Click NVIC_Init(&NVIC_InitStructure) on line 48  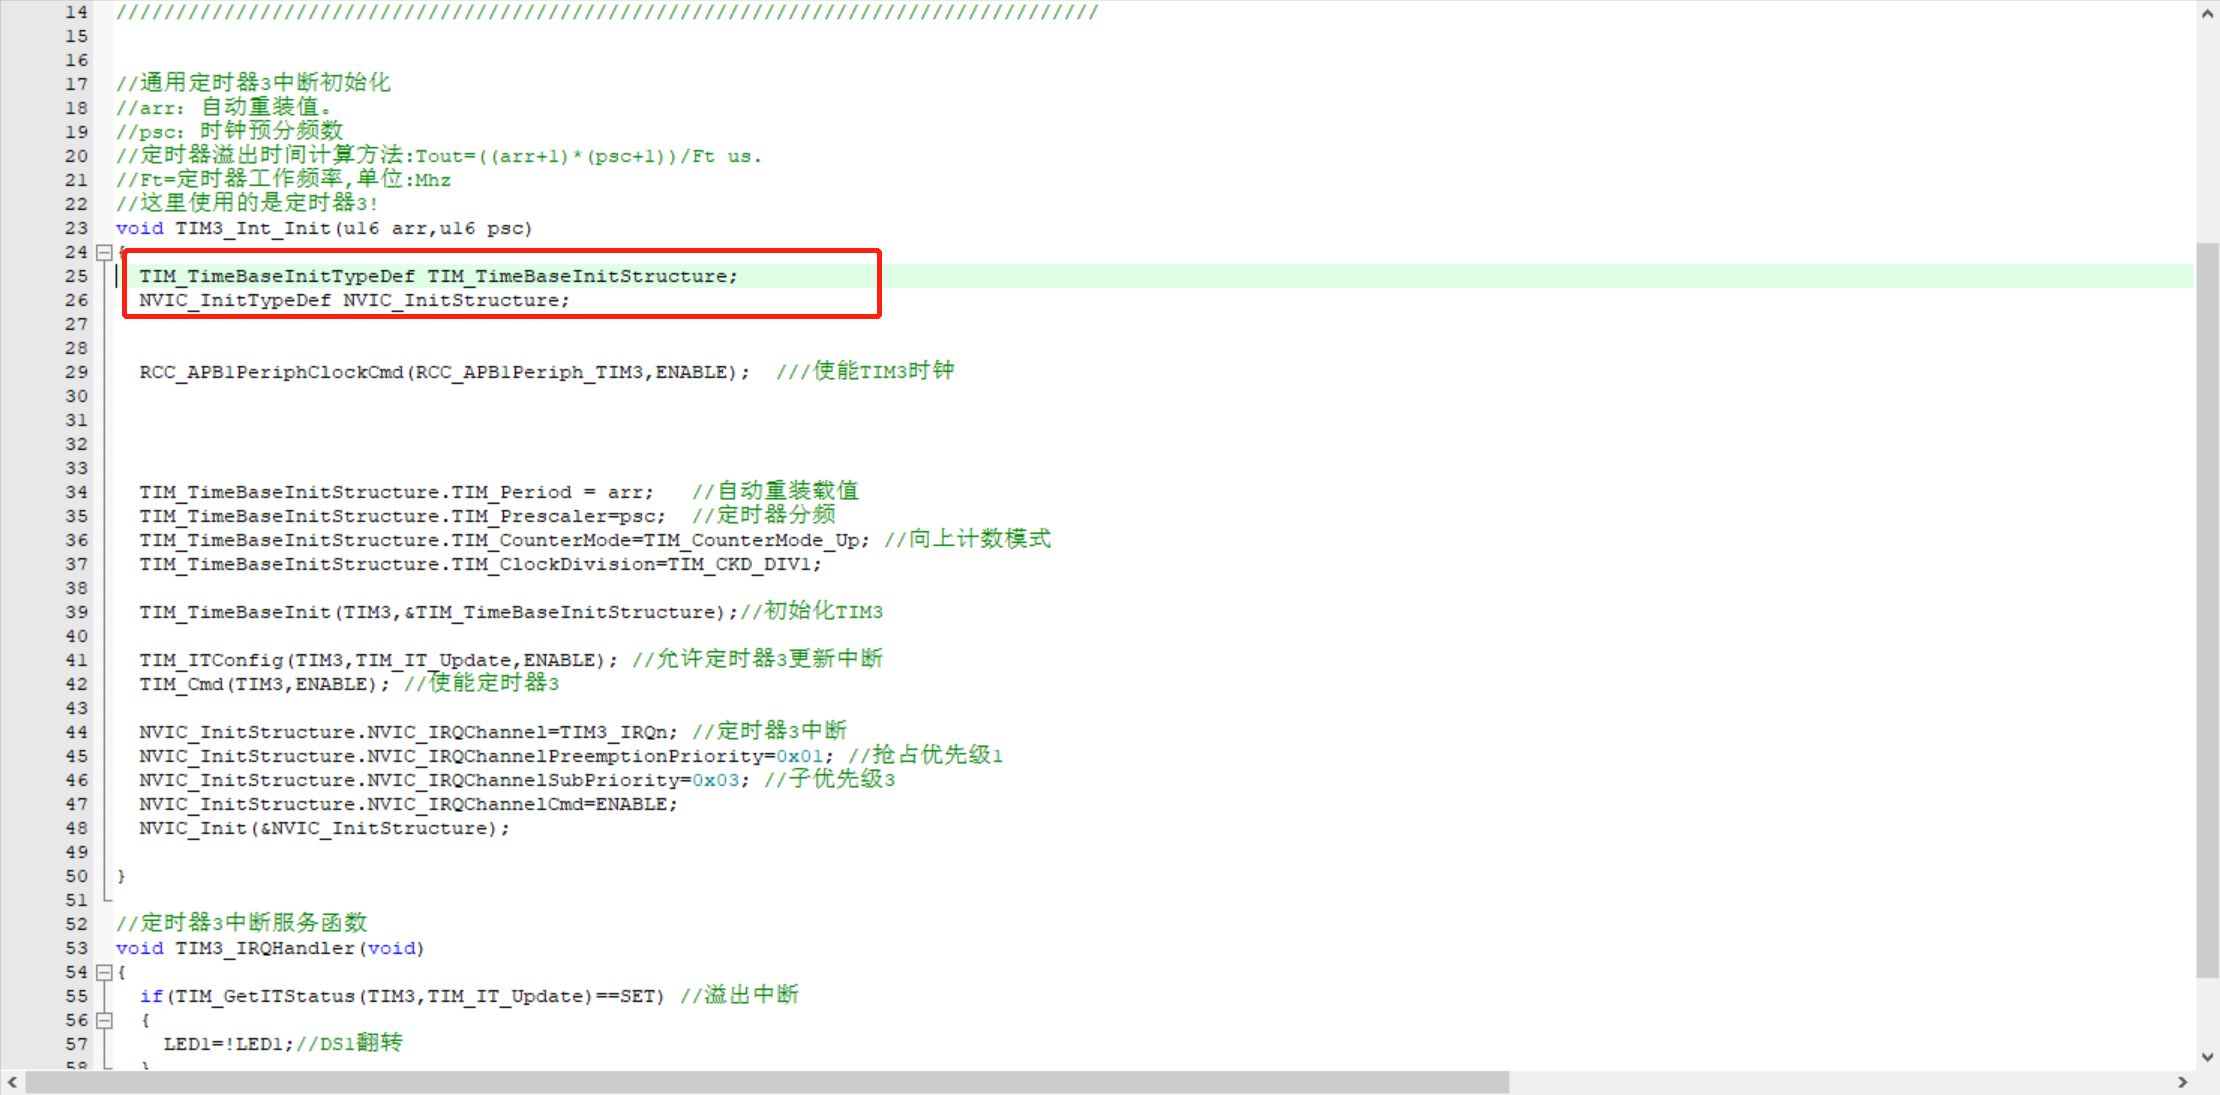[x=322, y=828]
